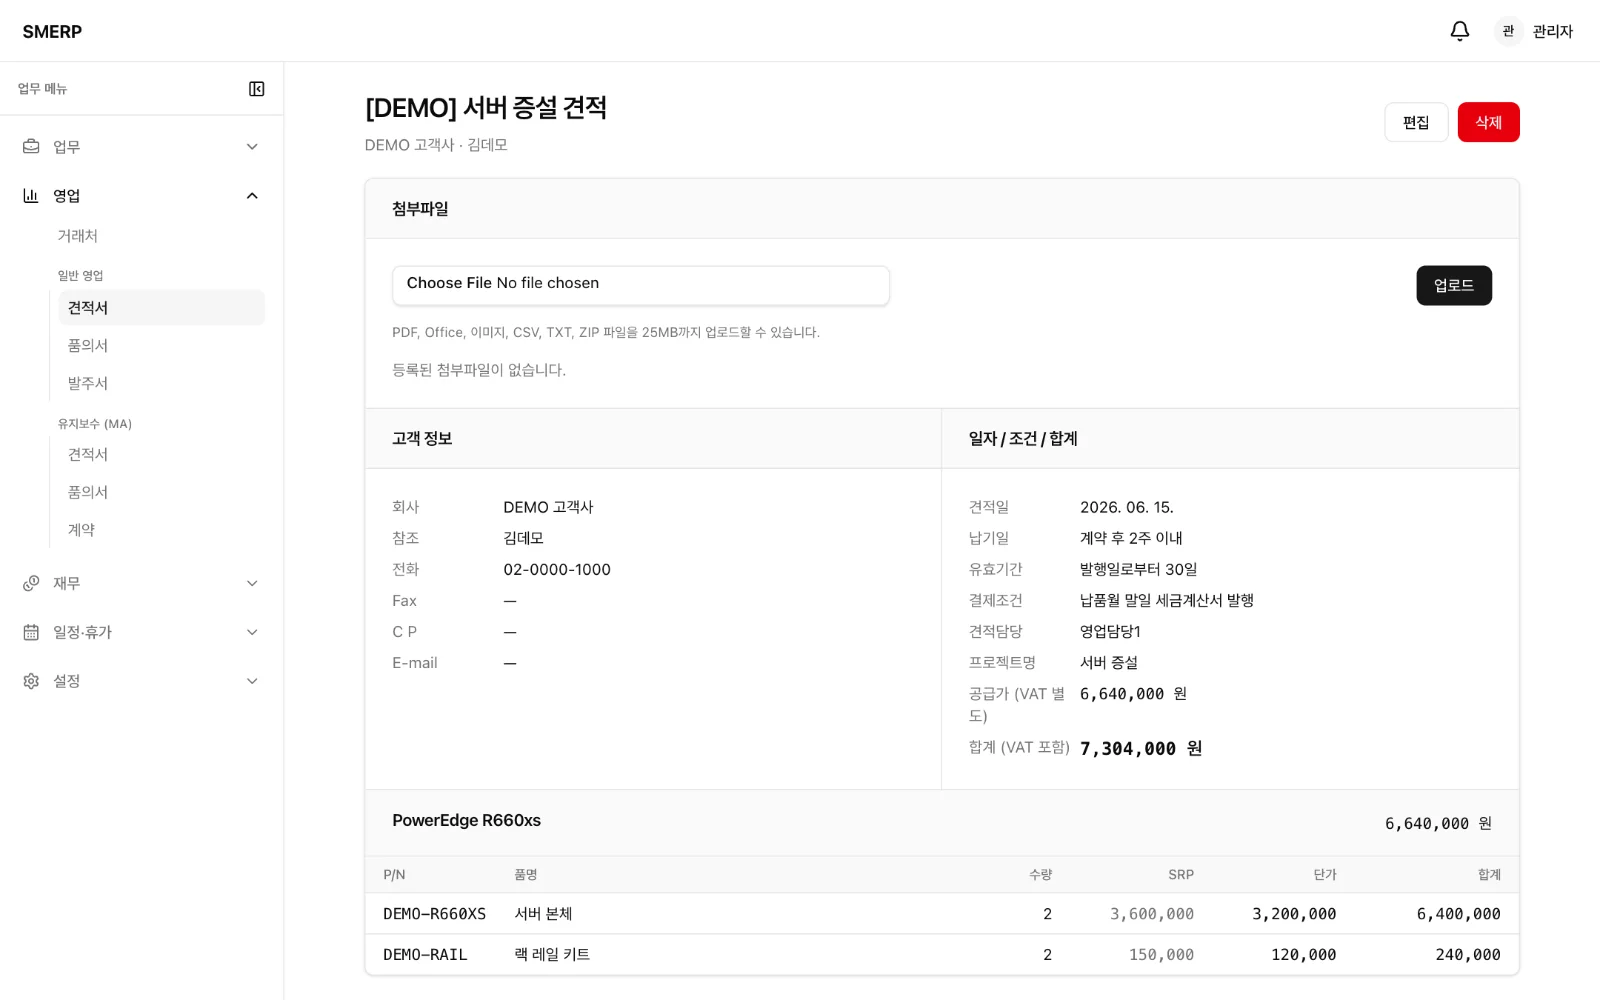
Task: Click the 재무 coins icon
Action: 31,583
